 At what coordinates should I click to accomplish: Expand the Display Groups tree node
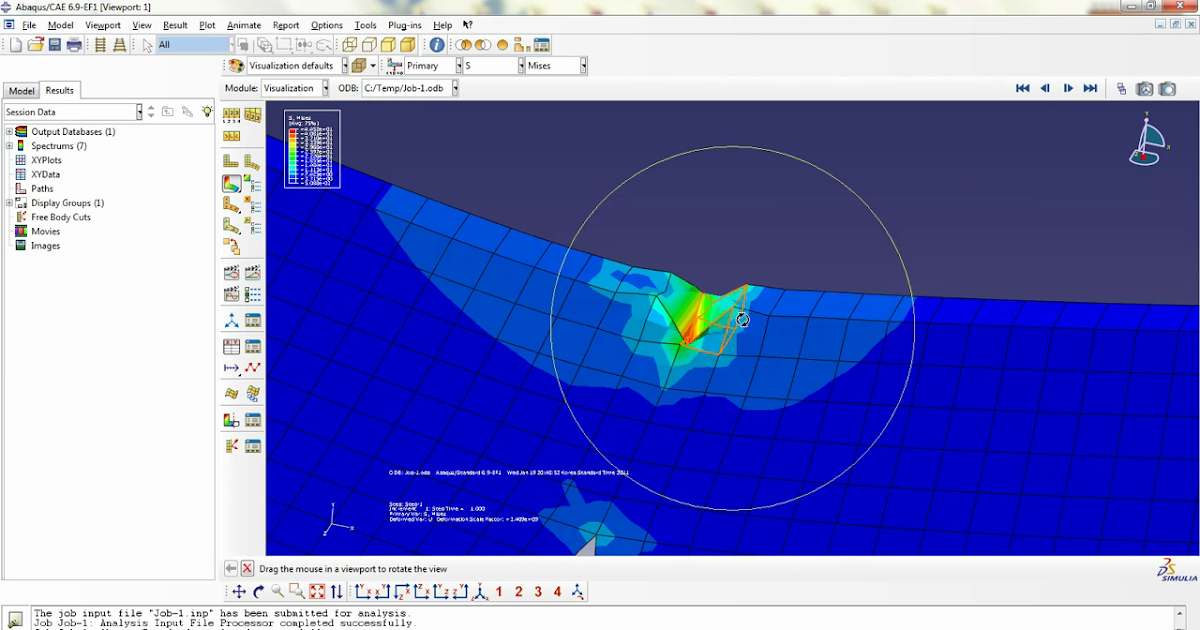(x=9, y=203)
